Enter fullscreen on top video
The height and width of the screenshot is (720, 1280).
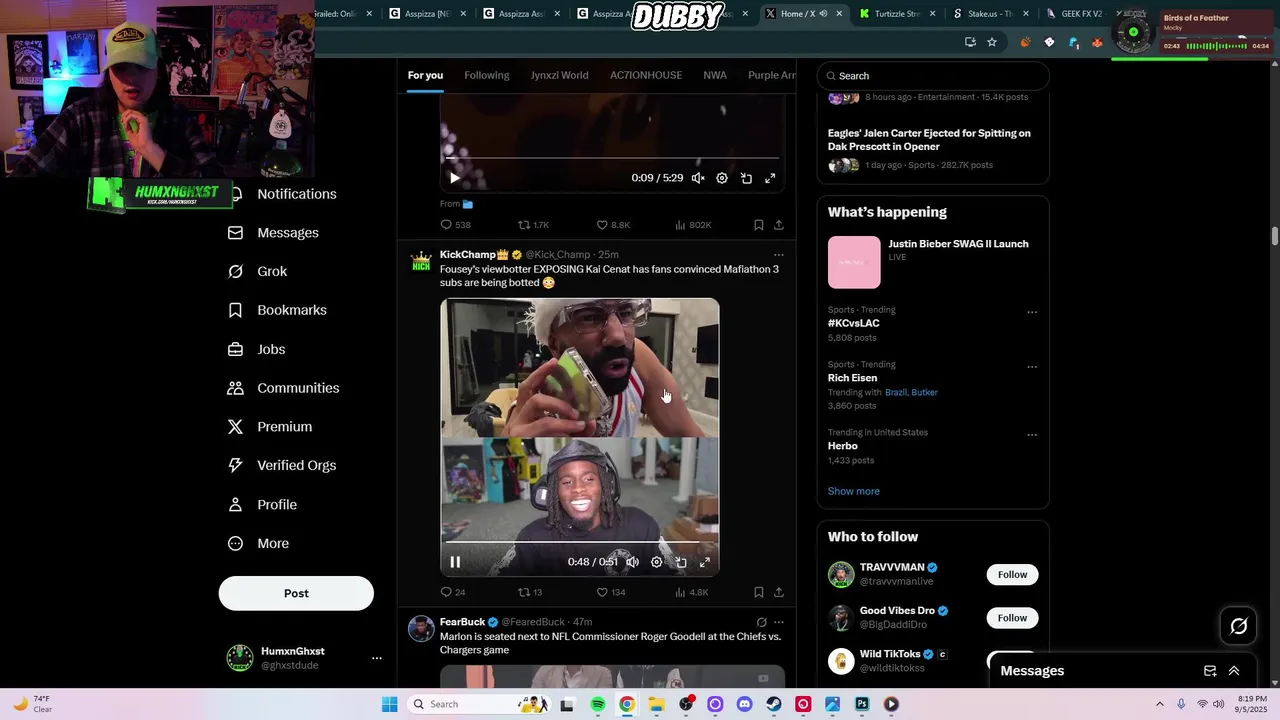click(770, 178)
